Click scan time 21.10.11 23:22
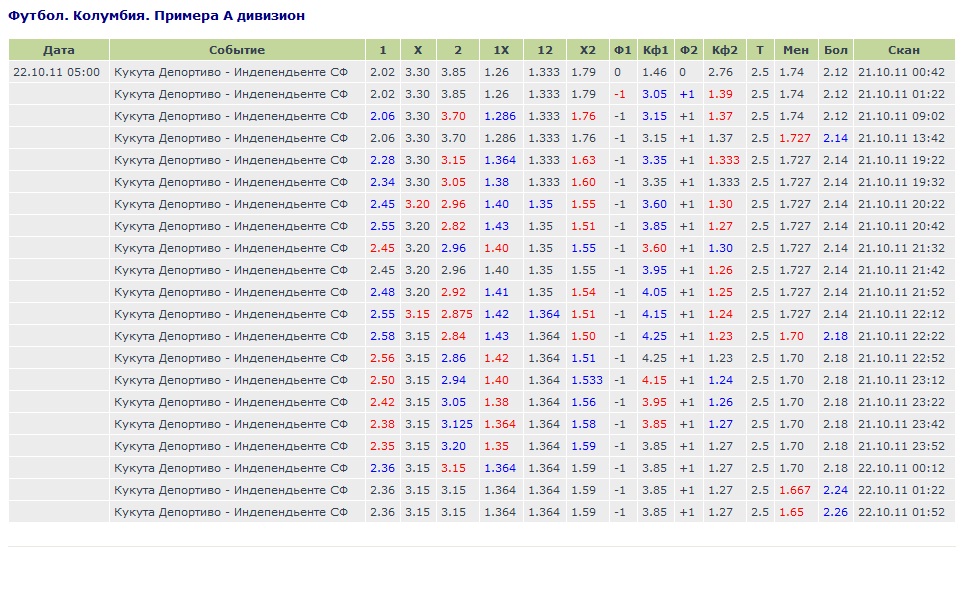Screen dimensions: 963x614 [x=902, y=402]
